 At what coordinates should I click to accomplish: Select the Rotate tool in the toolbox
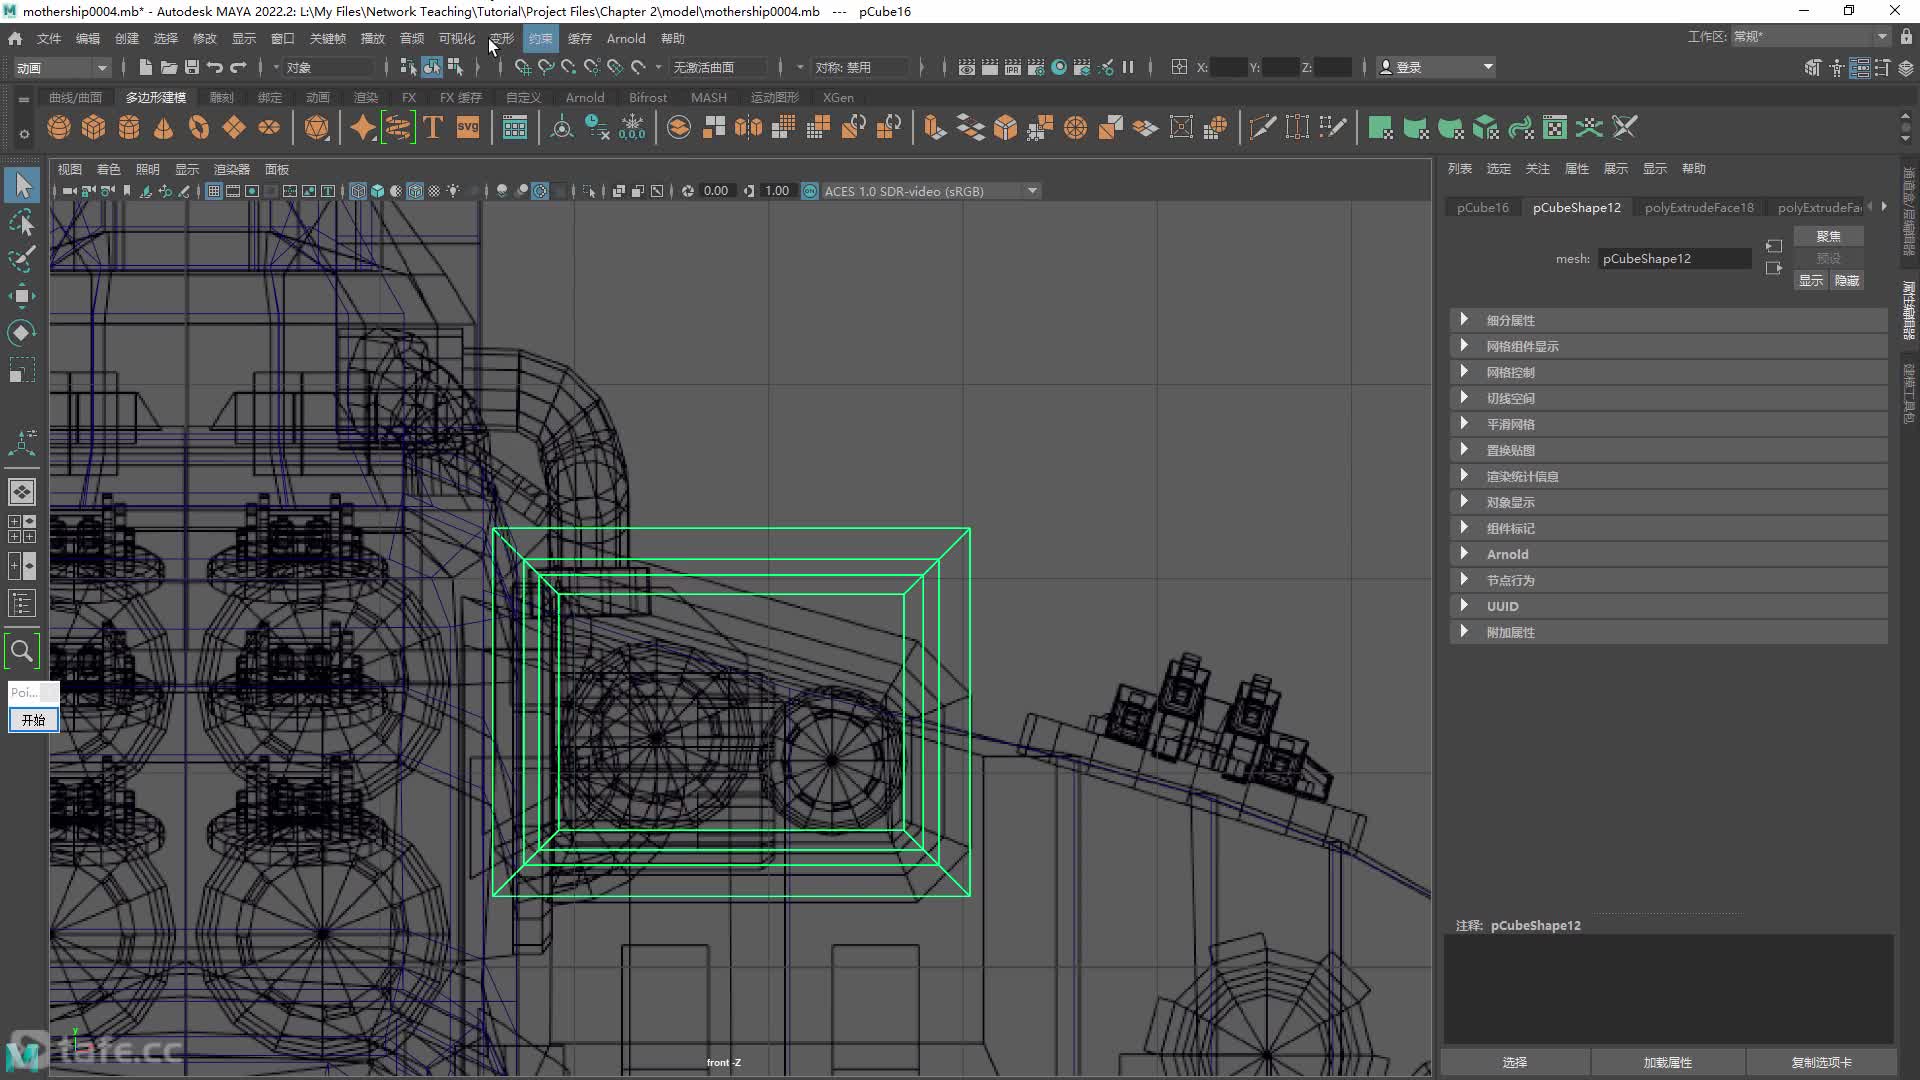[22, 333]
